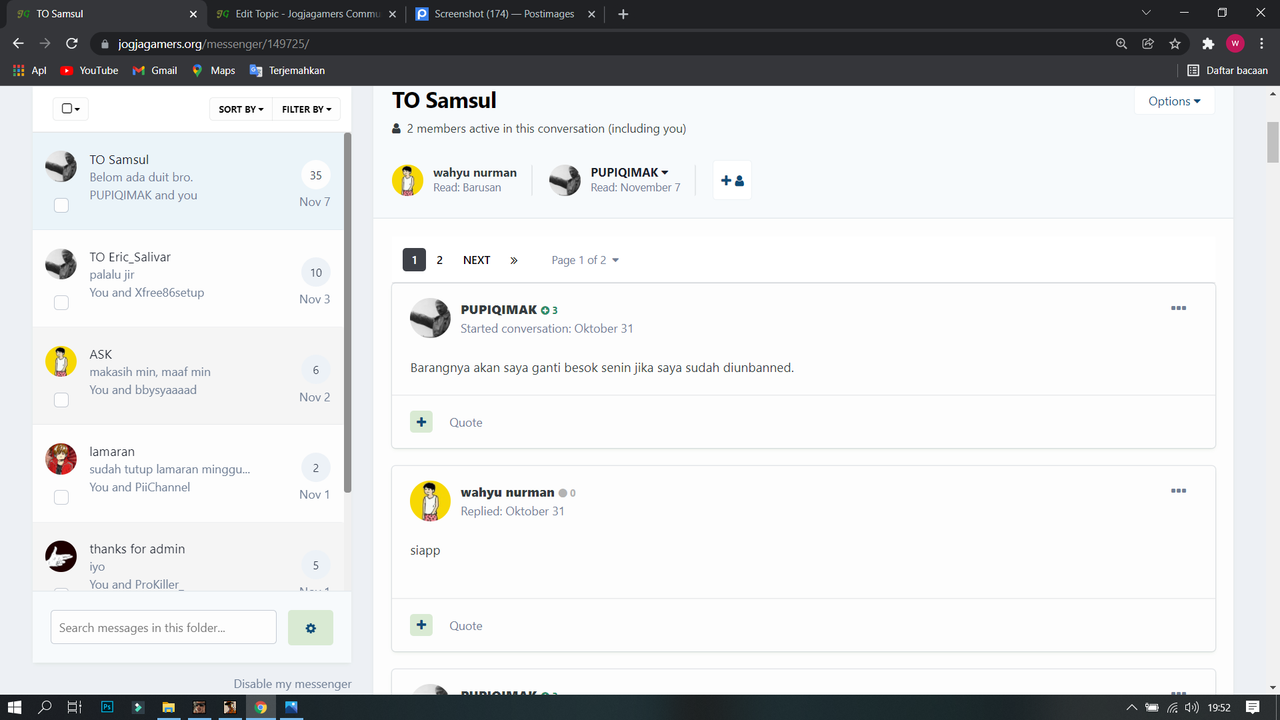Tick the checkbox for TO Eric_Salivar conversation
The width and height of the screenshot is (1280, 720).
[x=61, y=302]
